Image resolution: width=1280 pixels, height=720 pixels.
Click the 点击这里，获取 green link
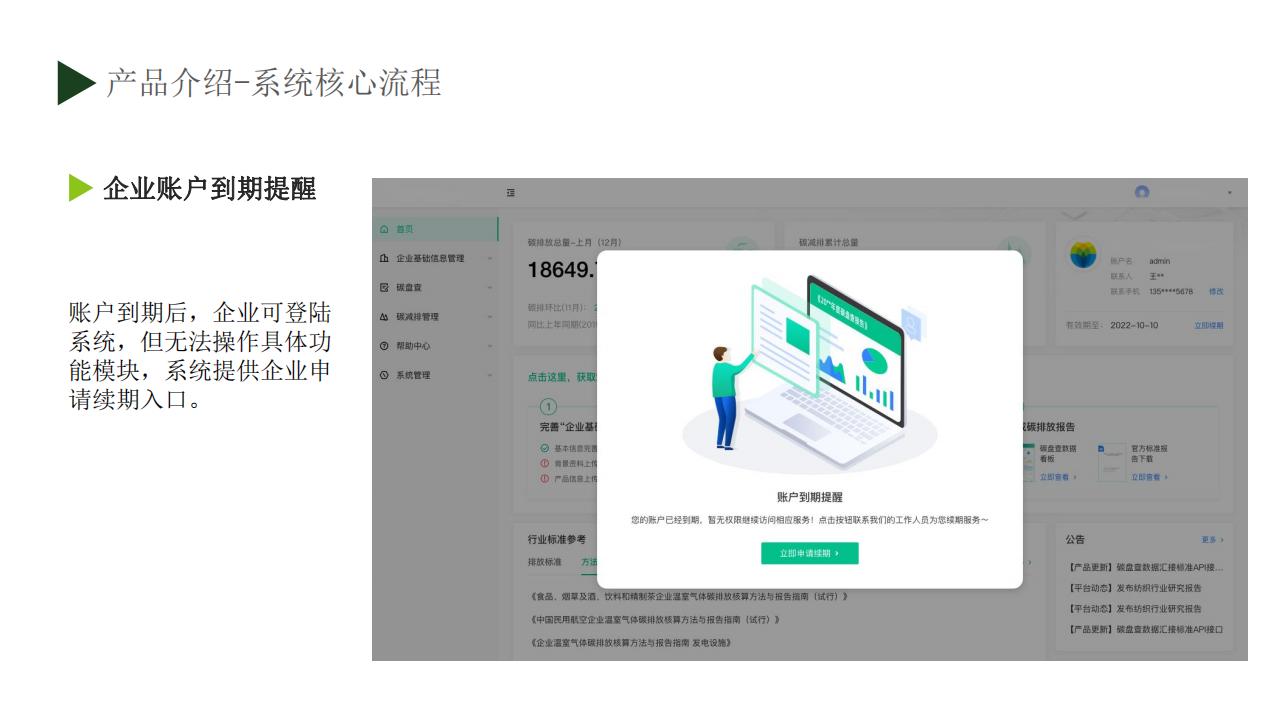tap(563, 377)
